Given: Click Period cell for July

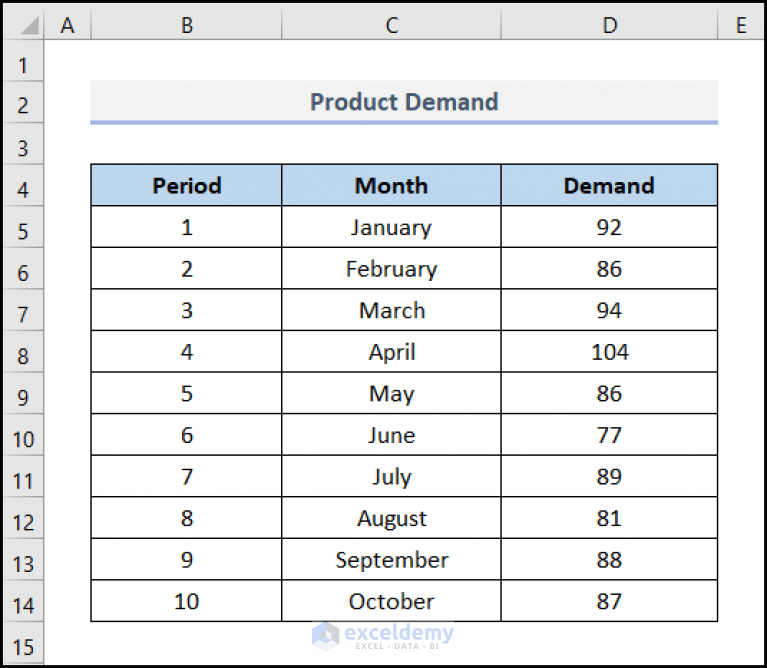Looking at the screenshot, I should [x=186, y=476].
